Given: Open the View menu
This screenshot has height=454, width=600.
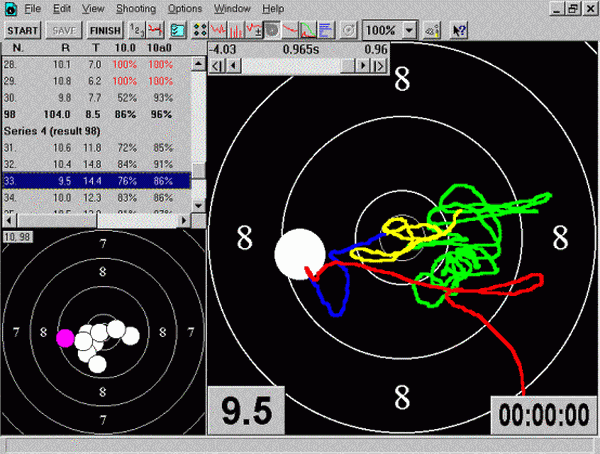Looking at the screenshot, I should [93, 8].
